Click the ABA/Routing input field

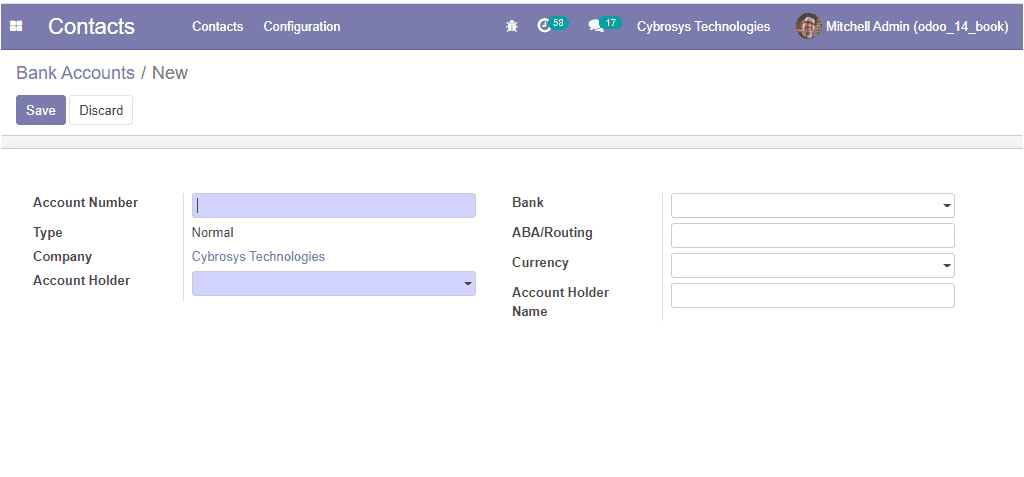tap(813, 235)
